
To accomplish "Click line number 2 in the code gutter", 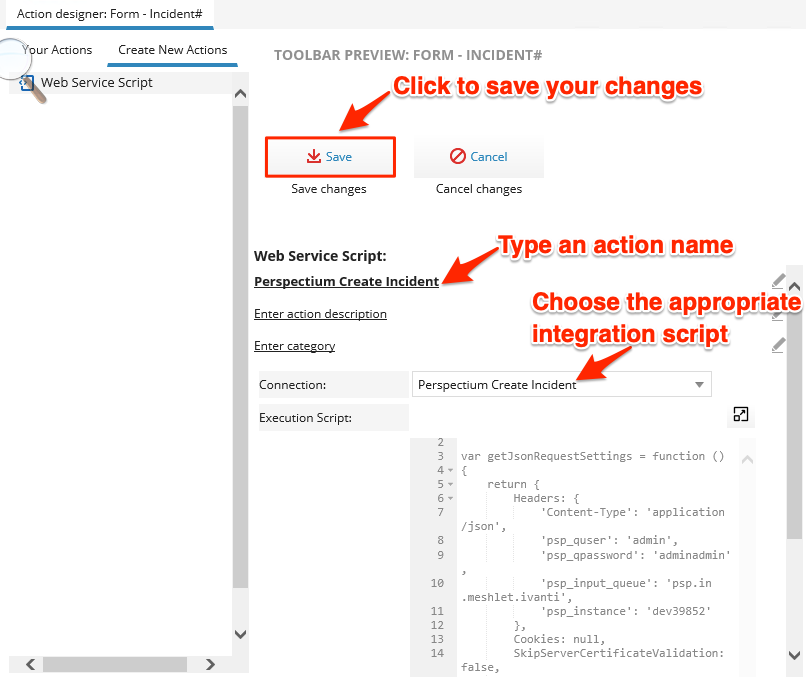I will [x=441, y=442].
